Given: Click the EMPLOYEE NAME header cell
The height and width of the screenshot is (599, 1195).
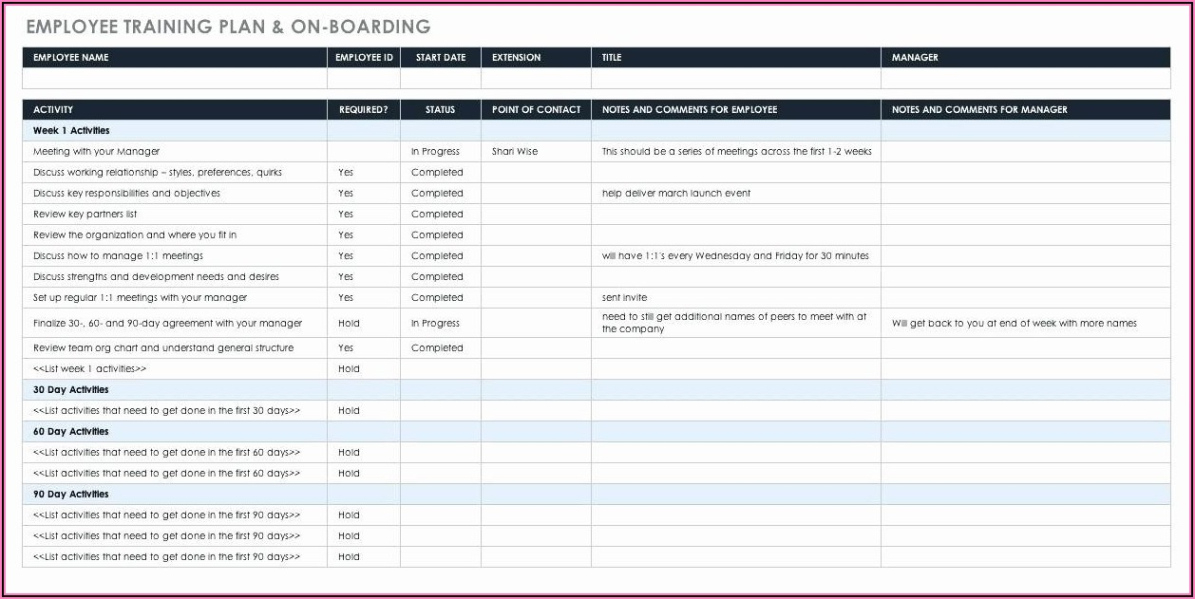Looking at the screenshot, I should pos(175,57).
